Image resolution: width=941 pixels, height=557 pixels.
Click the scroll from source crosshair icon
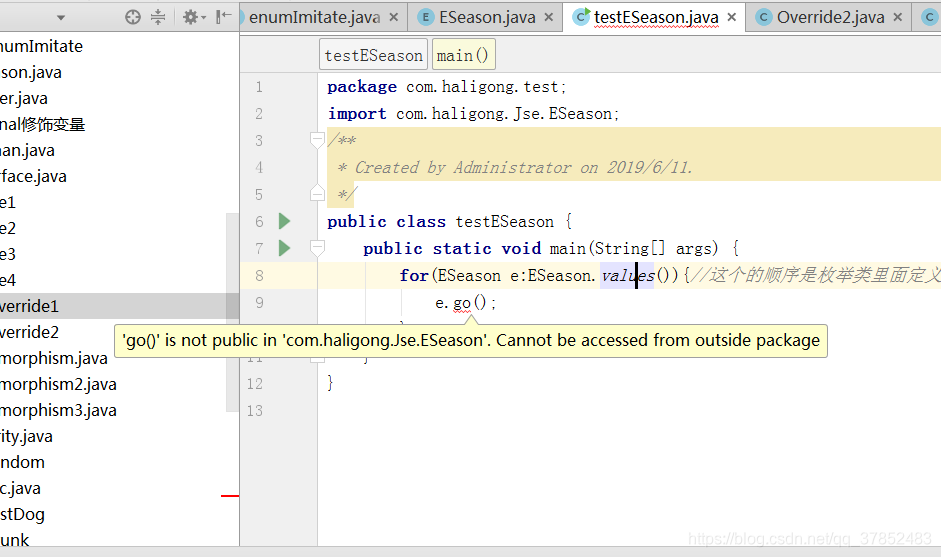(x=133, y=17)
